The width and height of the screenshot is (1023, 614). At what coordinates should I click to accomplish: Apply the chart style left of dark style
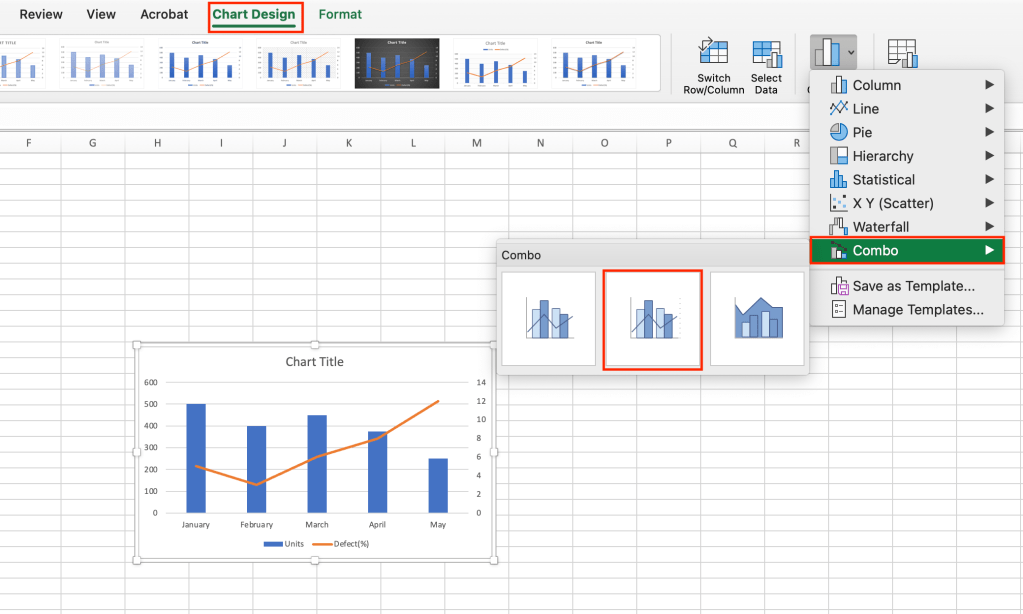point(298,63)
